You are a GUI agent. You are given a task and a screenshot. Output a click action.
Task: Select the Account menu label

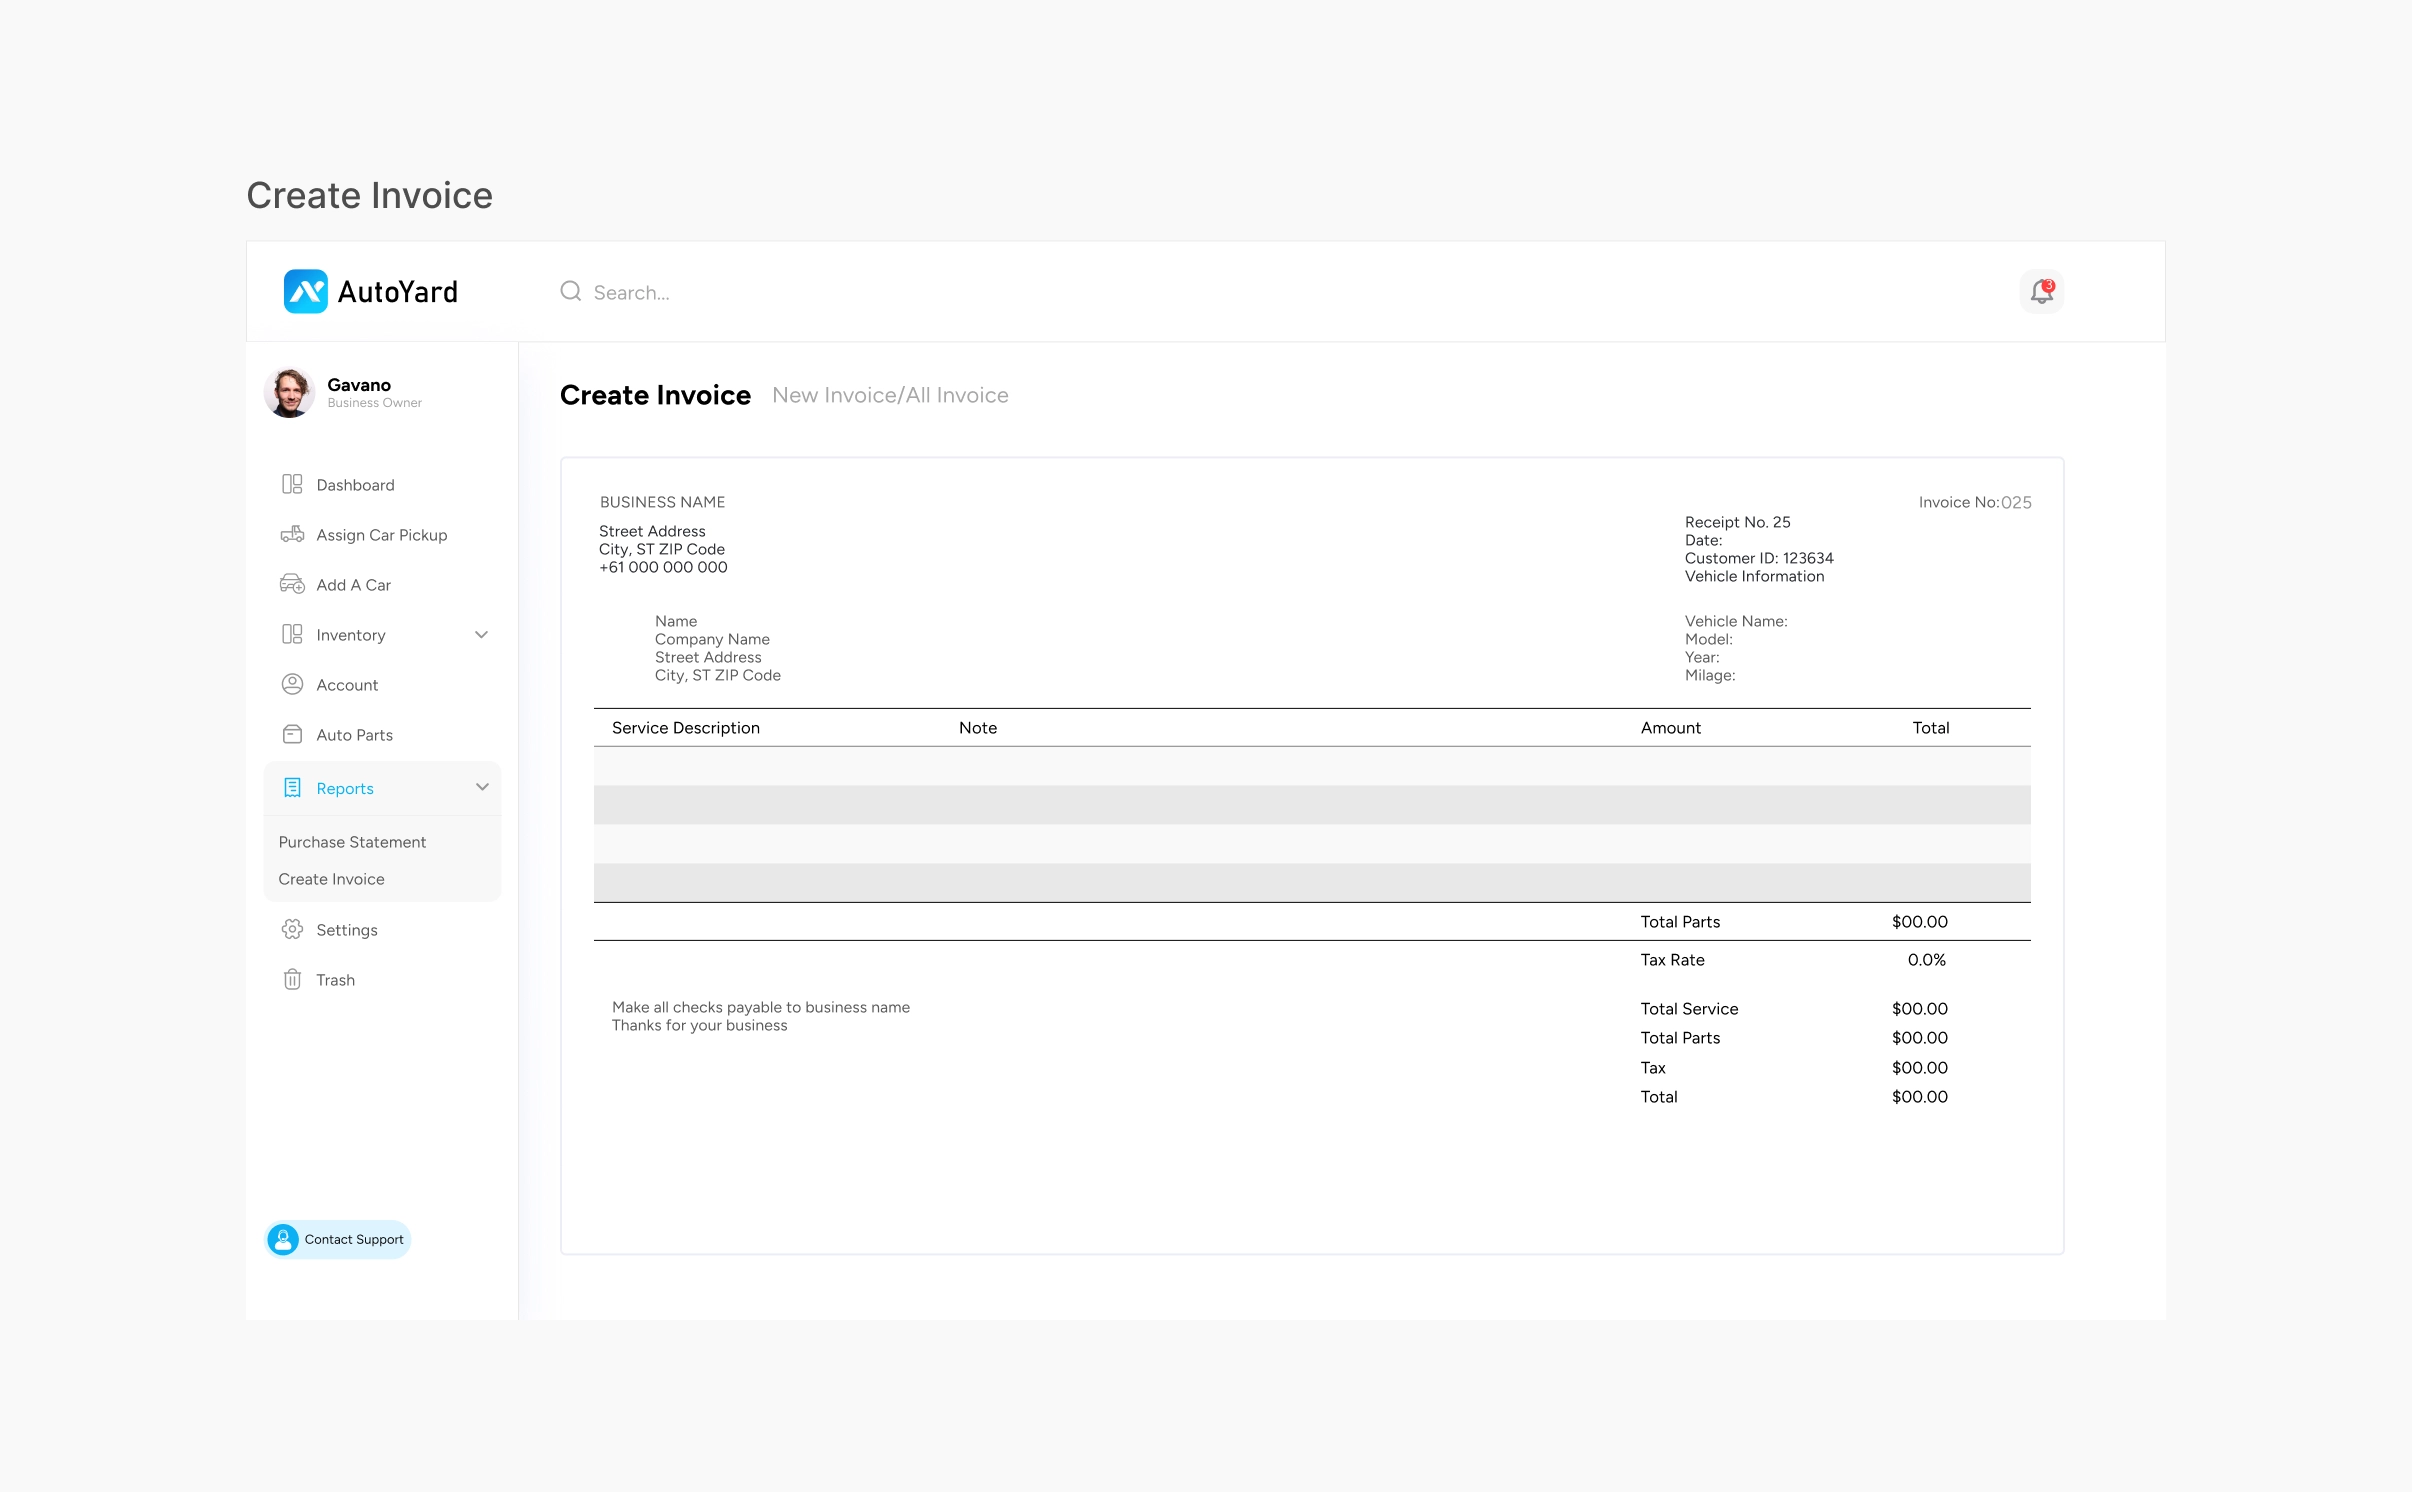click(347, 685)
